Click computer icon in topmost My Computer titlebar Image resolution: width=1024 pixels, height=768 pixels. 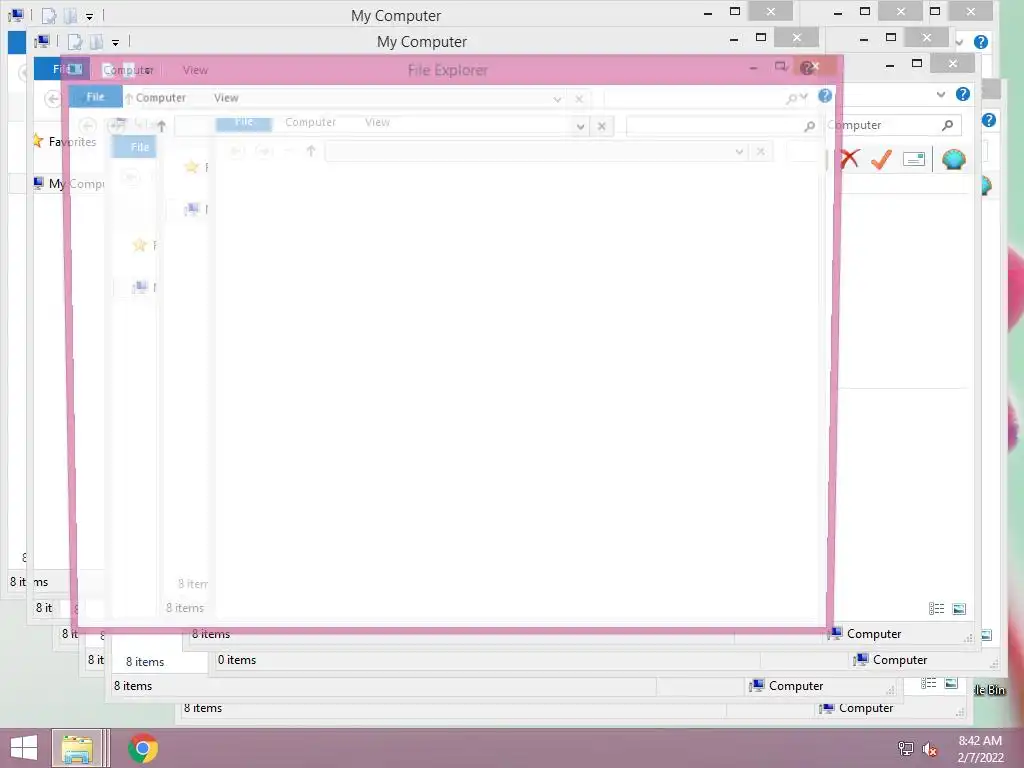click(16, 14)
